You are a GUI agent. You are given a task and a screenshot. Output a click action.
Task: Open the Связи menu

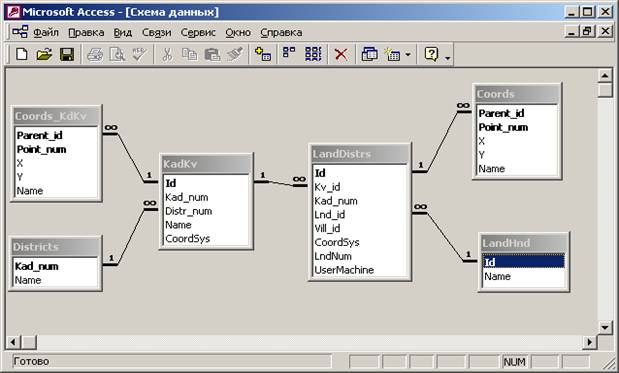click(156, 32)
